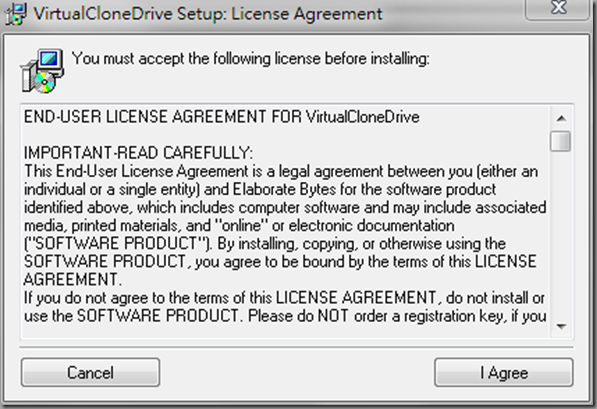
Task: Click the line starting 'media, printed materials'
Action: pyautogui.click(x=239, y=225)
